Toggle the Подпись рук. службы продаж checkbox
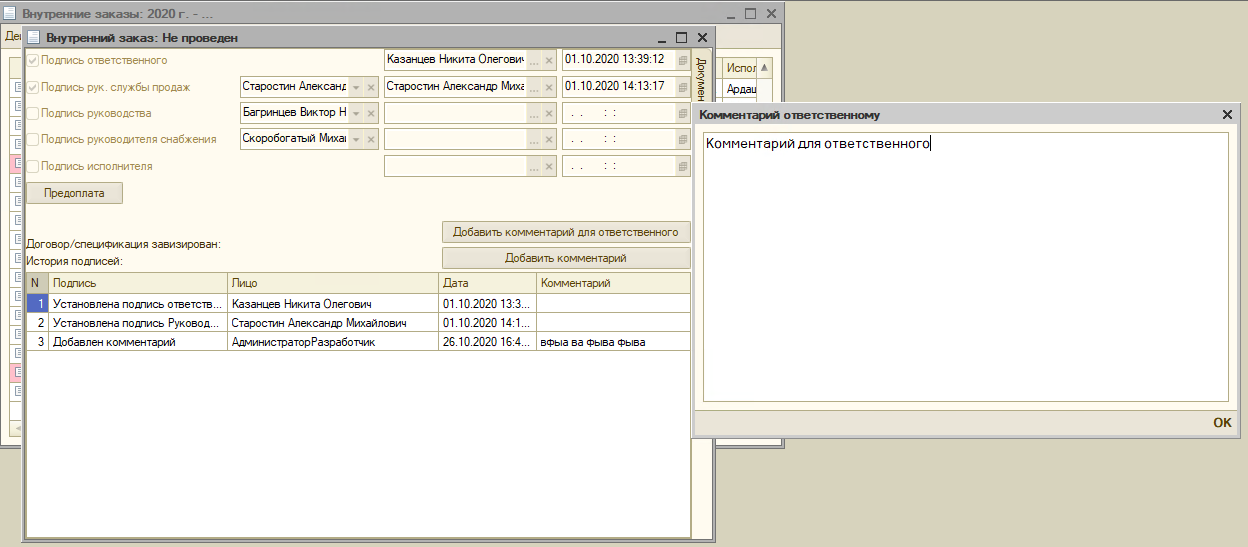Image resolution: width=1248 pixels, height=547 pixels. coord(33,87)
